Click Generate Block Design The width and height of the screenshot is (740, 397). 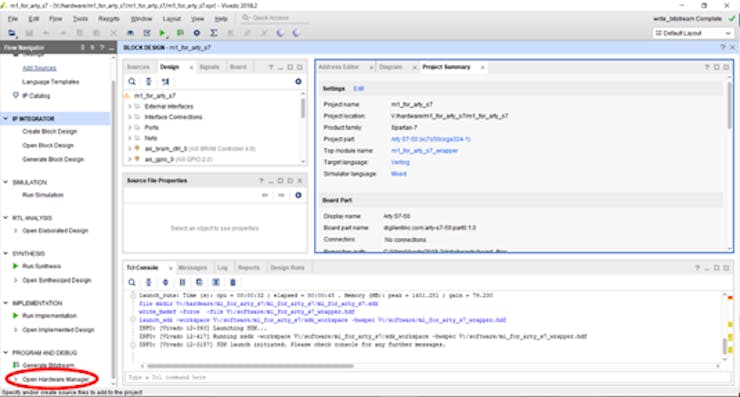53,159
